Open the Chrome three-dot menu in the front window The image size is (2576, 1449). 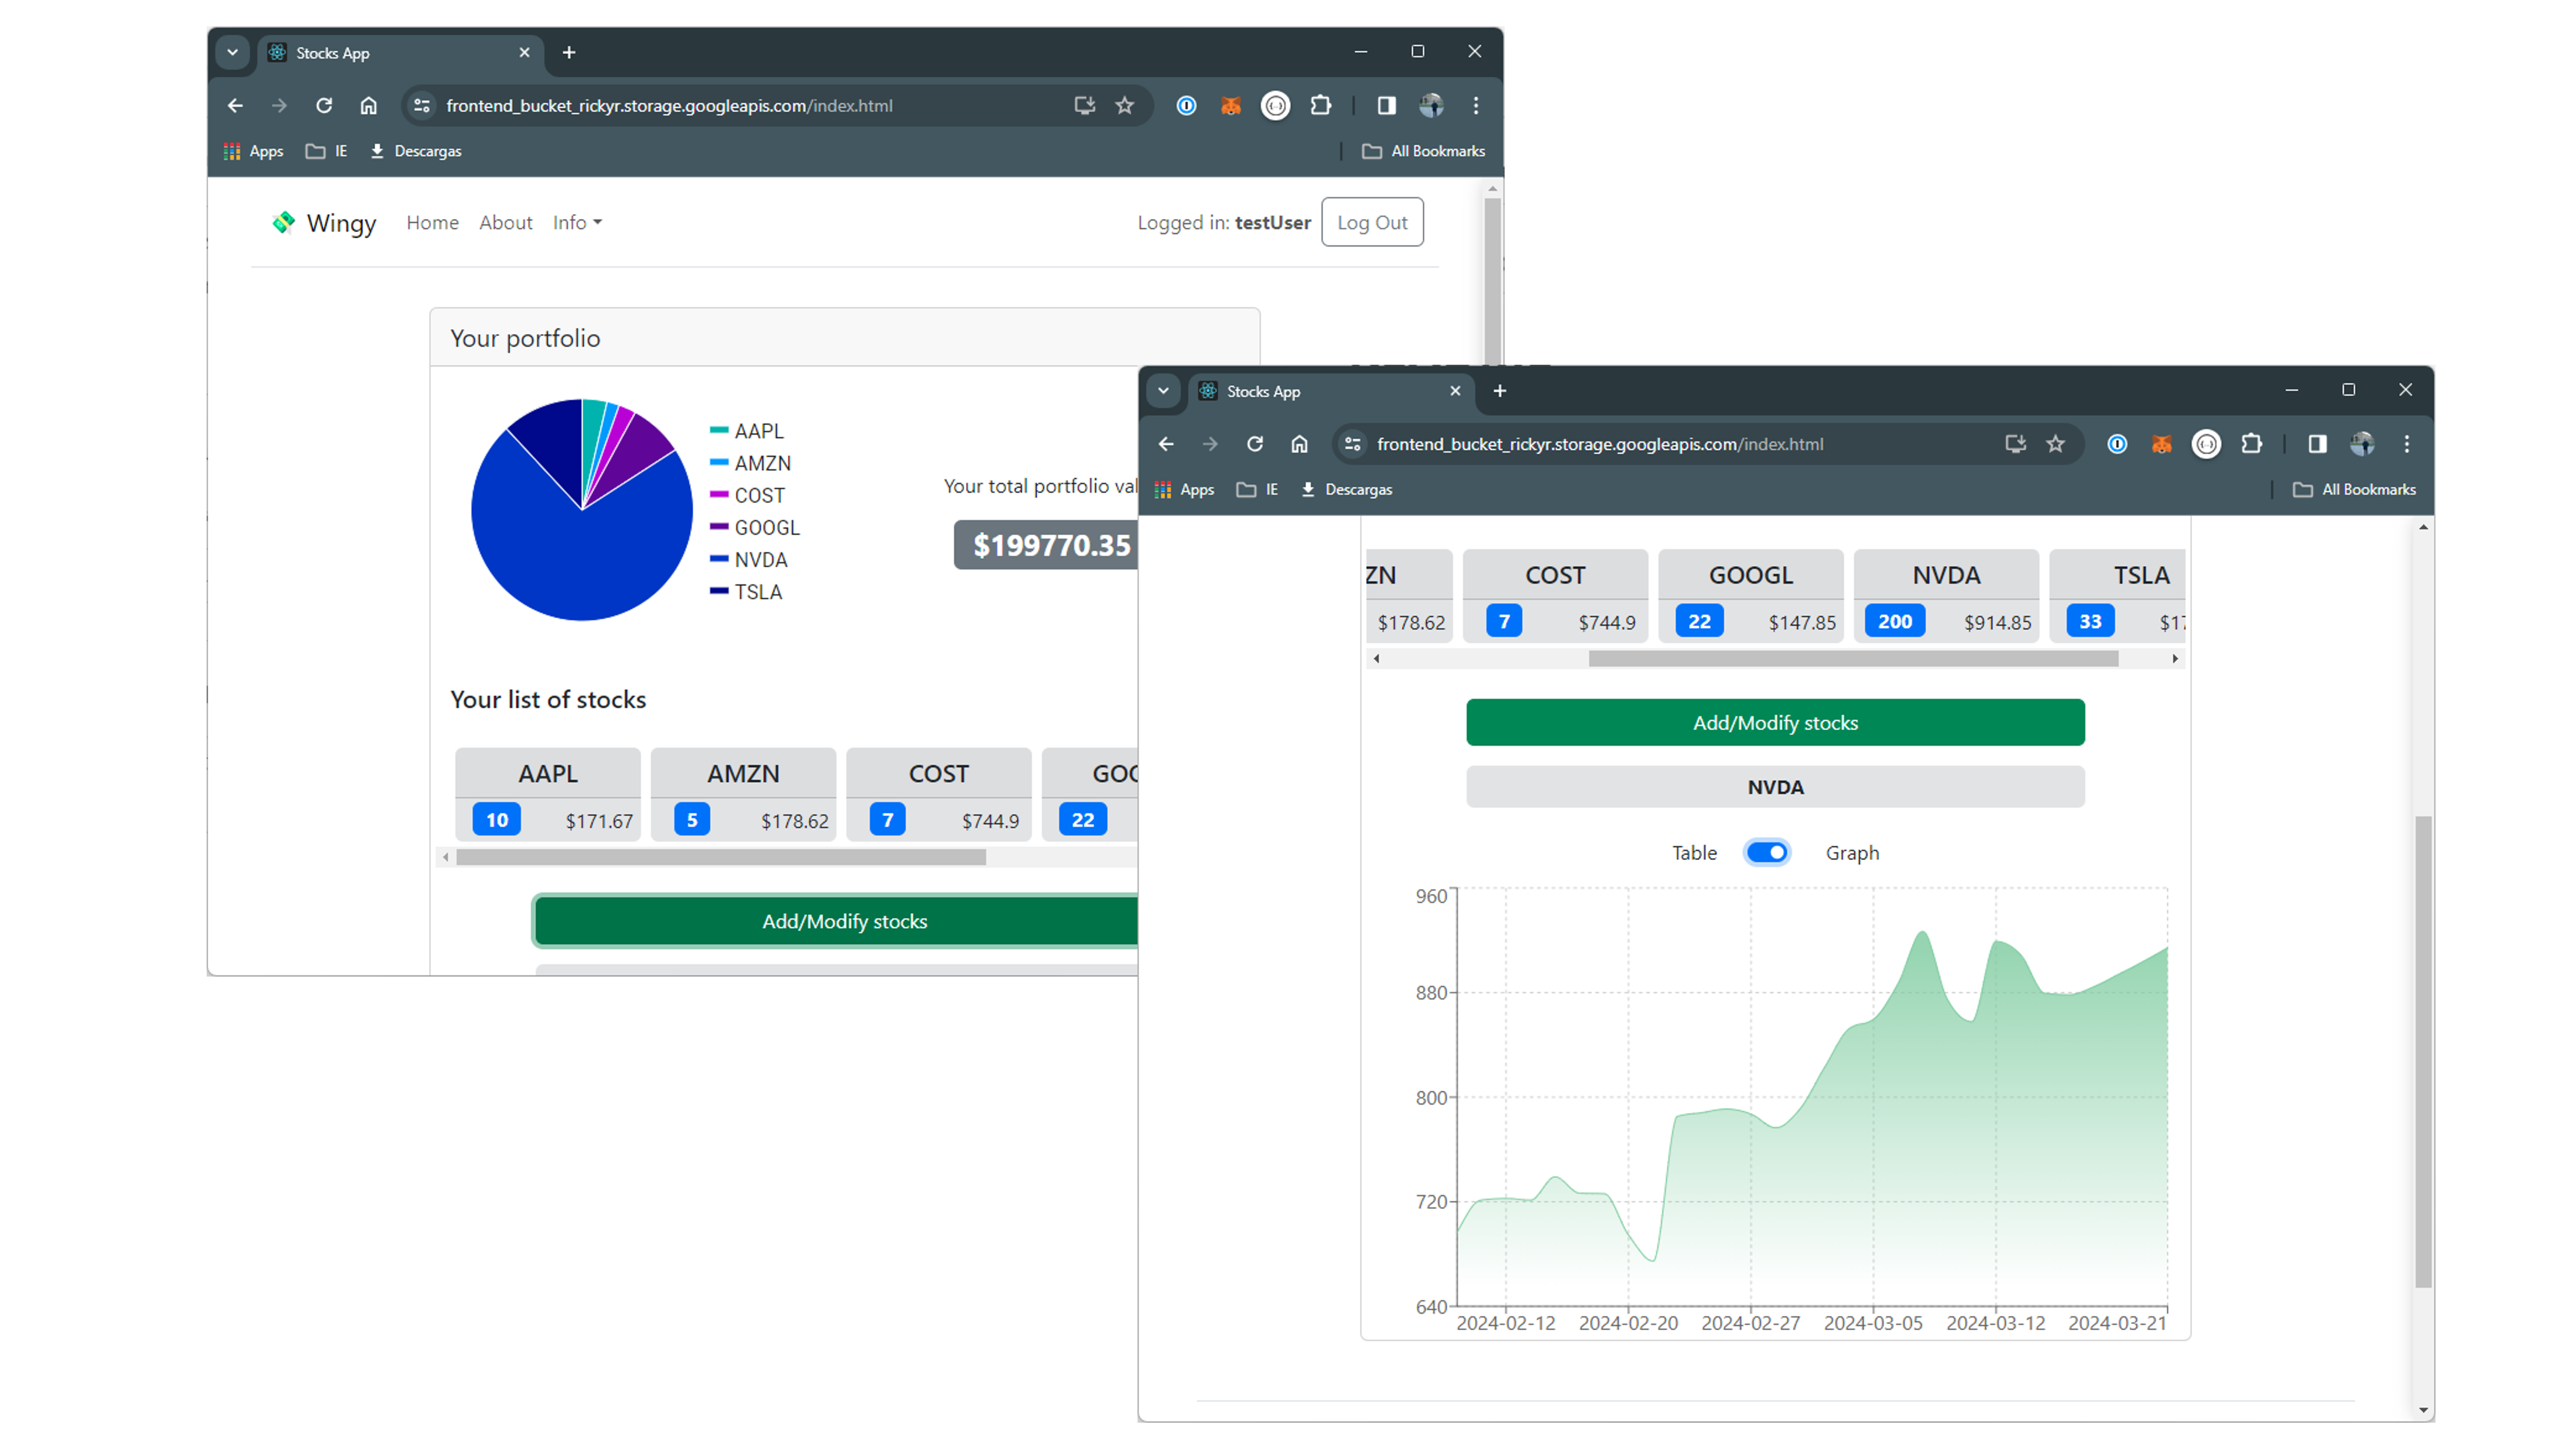tap(2407, 444)
